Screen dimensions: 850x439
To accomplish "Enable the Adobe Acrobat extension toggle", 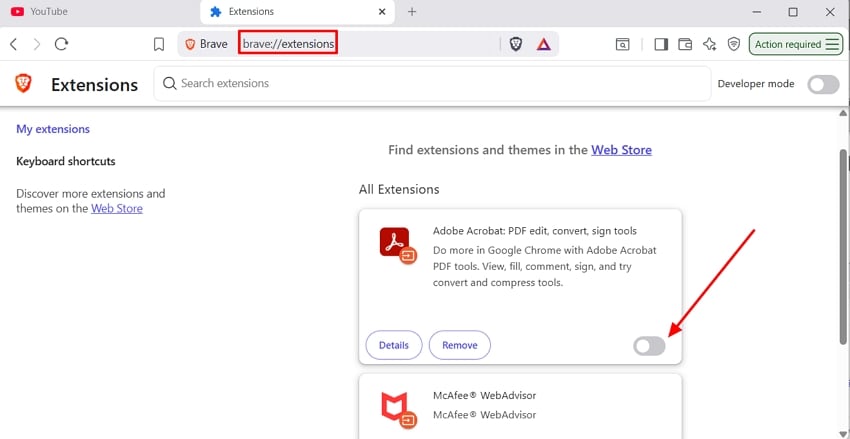I will coord(649,346).
